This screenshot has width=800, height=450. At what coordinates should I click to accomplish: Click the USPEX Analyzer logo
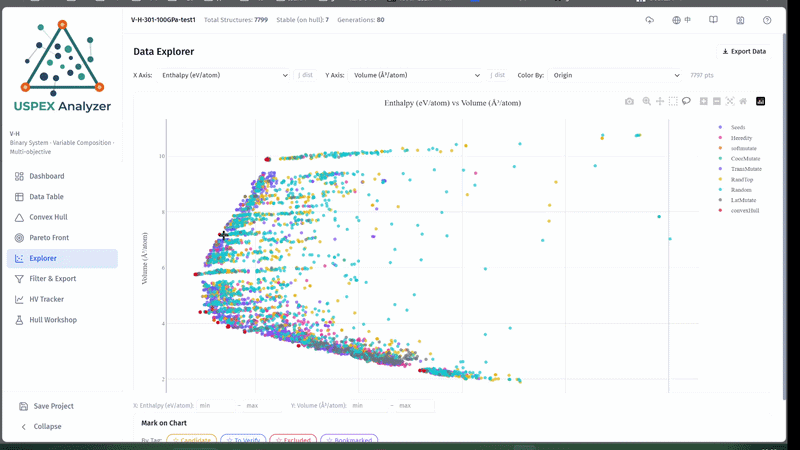coord(62,66)
